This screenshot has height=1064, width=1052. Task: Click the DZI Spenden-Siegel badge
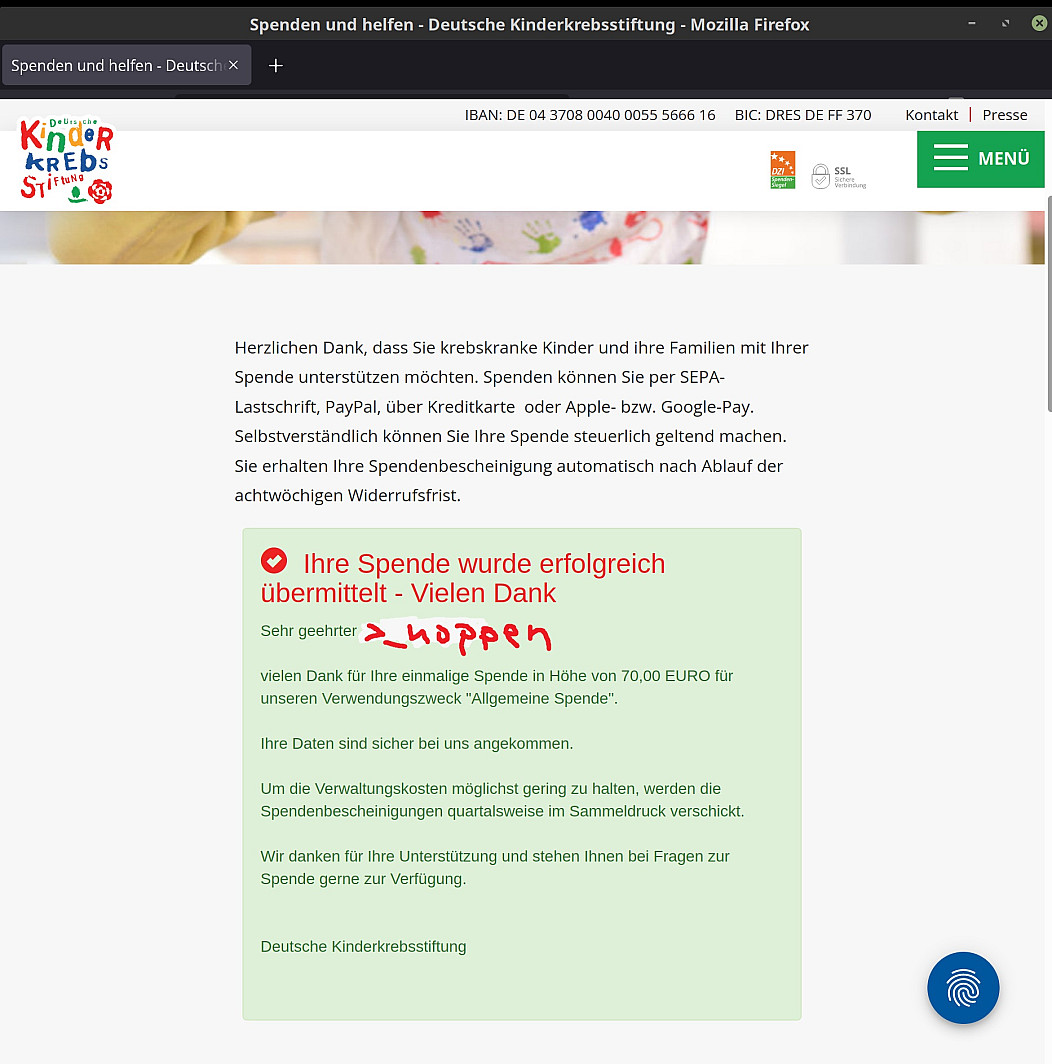tap(782, 170)
